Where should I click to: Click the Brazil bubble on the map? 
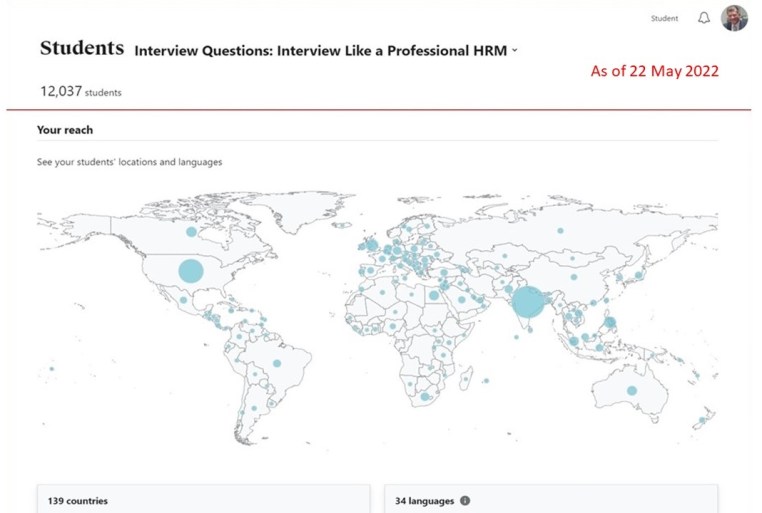(x=277, y=363)
